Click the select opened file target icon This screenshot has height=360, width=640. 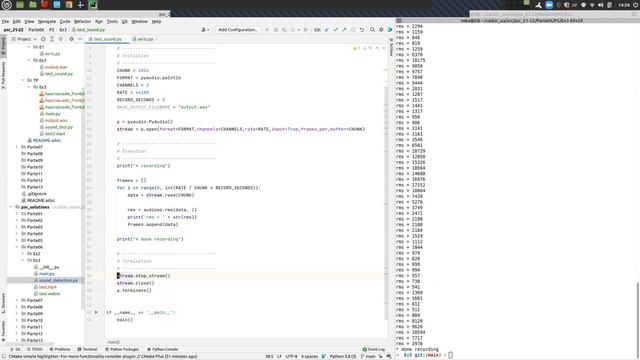(x=43, y=39)
